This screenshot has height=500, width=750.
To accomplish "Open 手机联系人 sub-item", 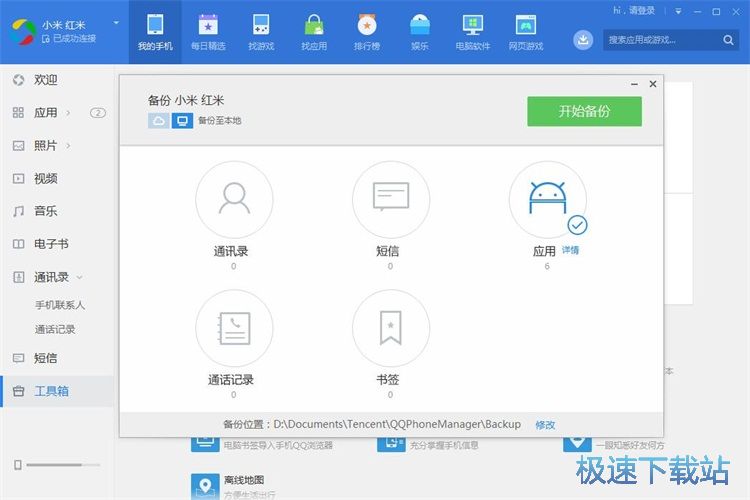I will click(60, 305).
